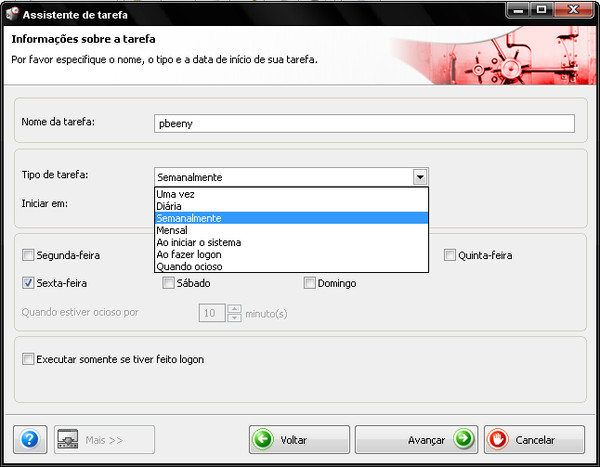Click the disabled Mais >> button

pyautogui.click(x=104, y=439)
